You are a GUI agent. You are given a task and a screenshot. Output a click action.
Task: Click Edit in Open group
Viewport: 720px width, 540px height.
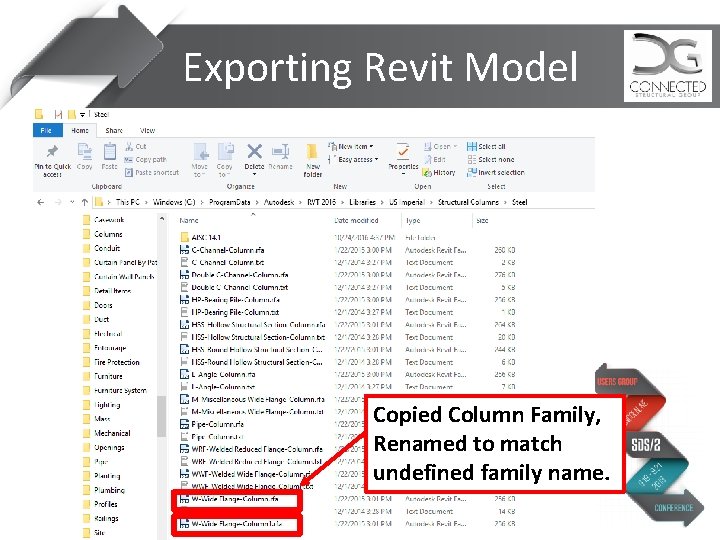(x=435, y=159)
